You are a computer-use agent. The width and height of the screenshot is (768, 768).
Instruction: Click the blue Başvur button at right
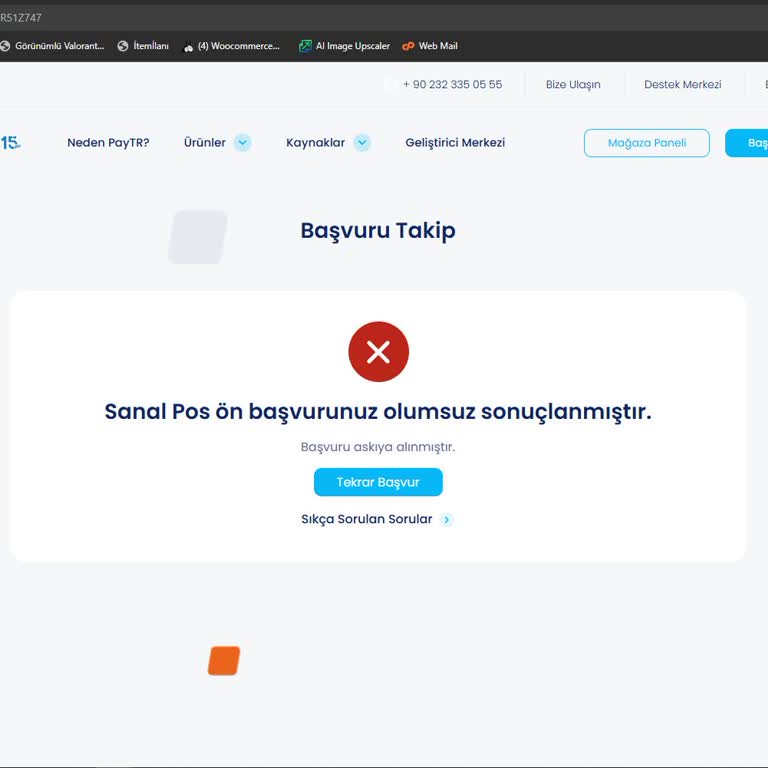tap(747, 143)
